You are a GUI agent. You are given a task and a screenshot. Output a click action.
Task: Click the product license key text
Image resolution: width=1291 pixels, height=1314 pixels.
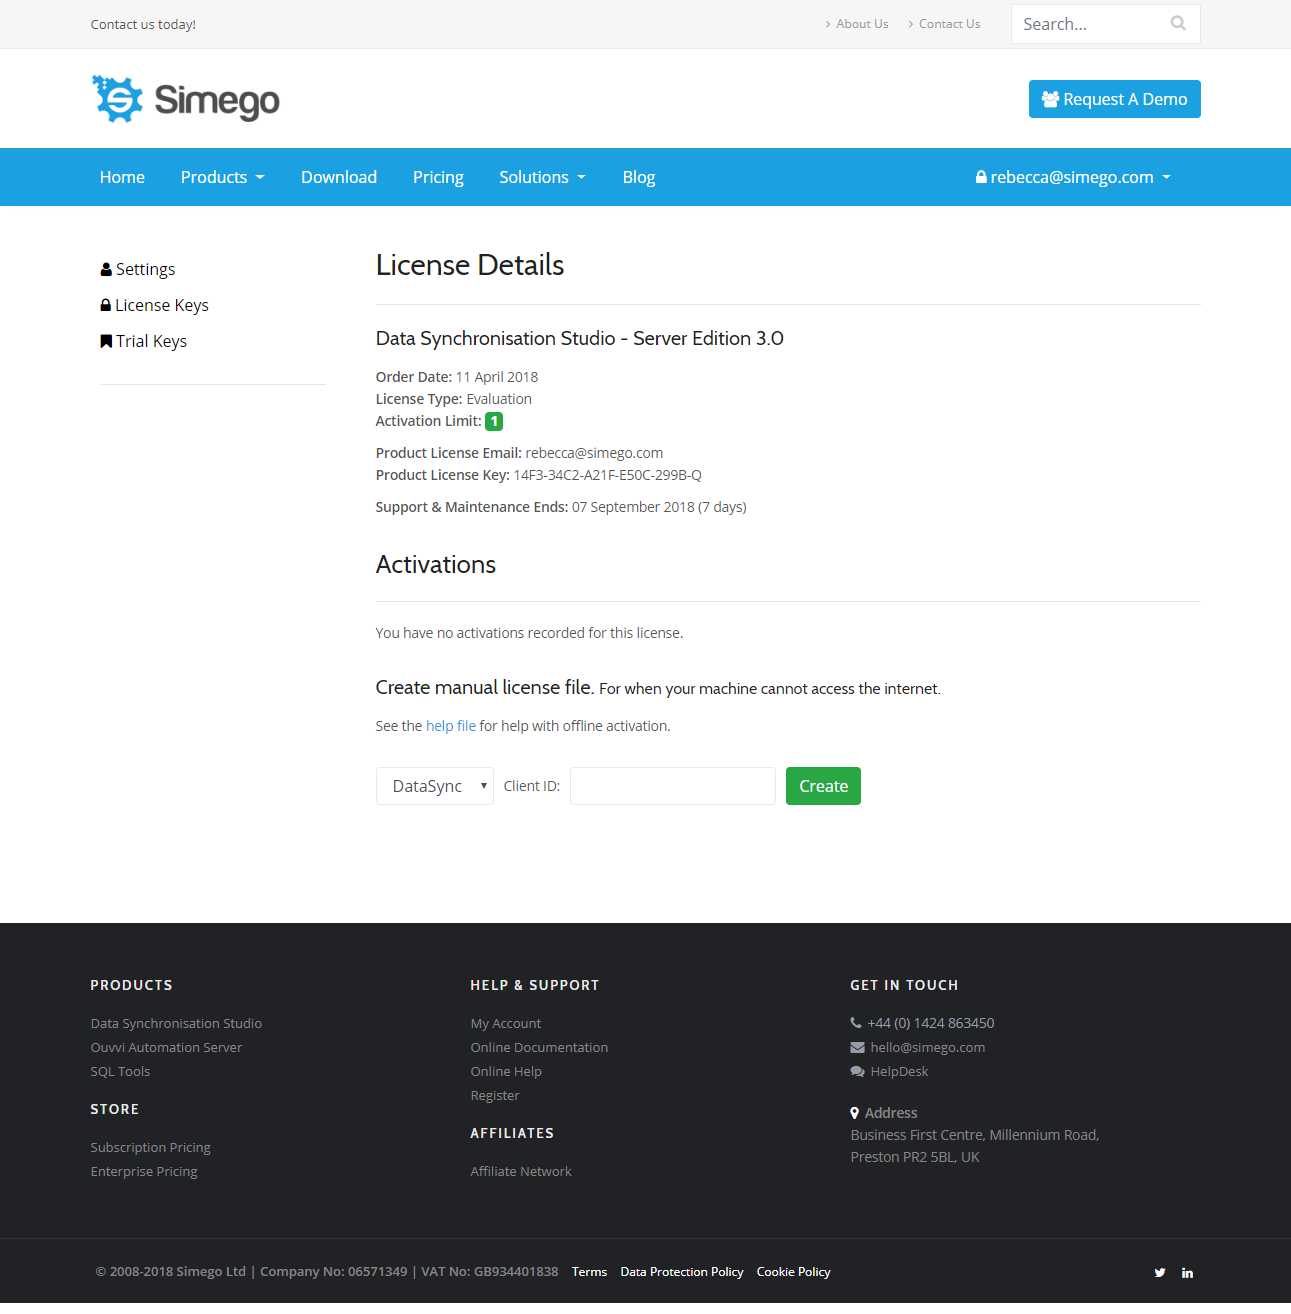[607, 475]
